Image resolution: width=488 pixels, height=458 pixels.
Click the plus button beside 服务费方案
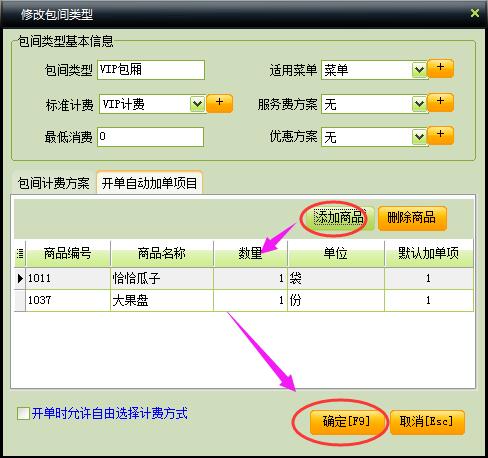tap(440, 102)
